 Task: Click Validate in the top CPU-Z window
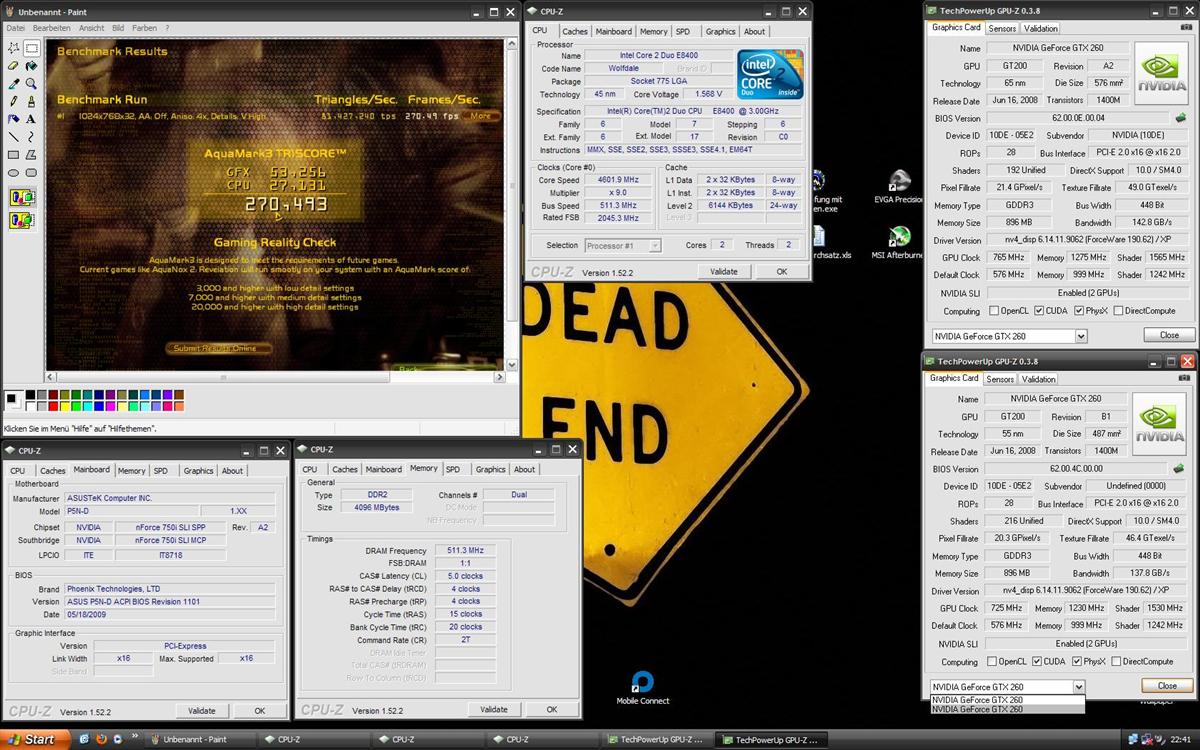[723, 272]
